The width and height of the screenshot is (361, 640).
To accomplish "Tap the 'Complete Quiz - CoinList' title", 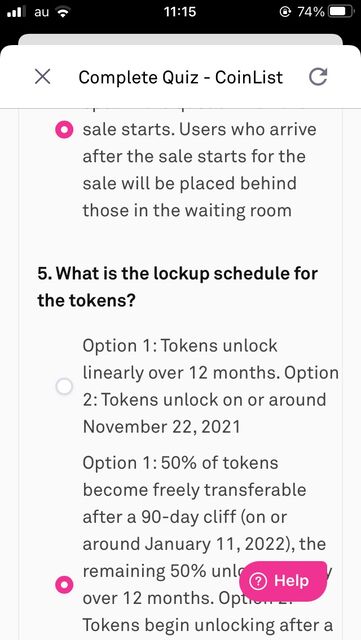I will coord(180,77).
